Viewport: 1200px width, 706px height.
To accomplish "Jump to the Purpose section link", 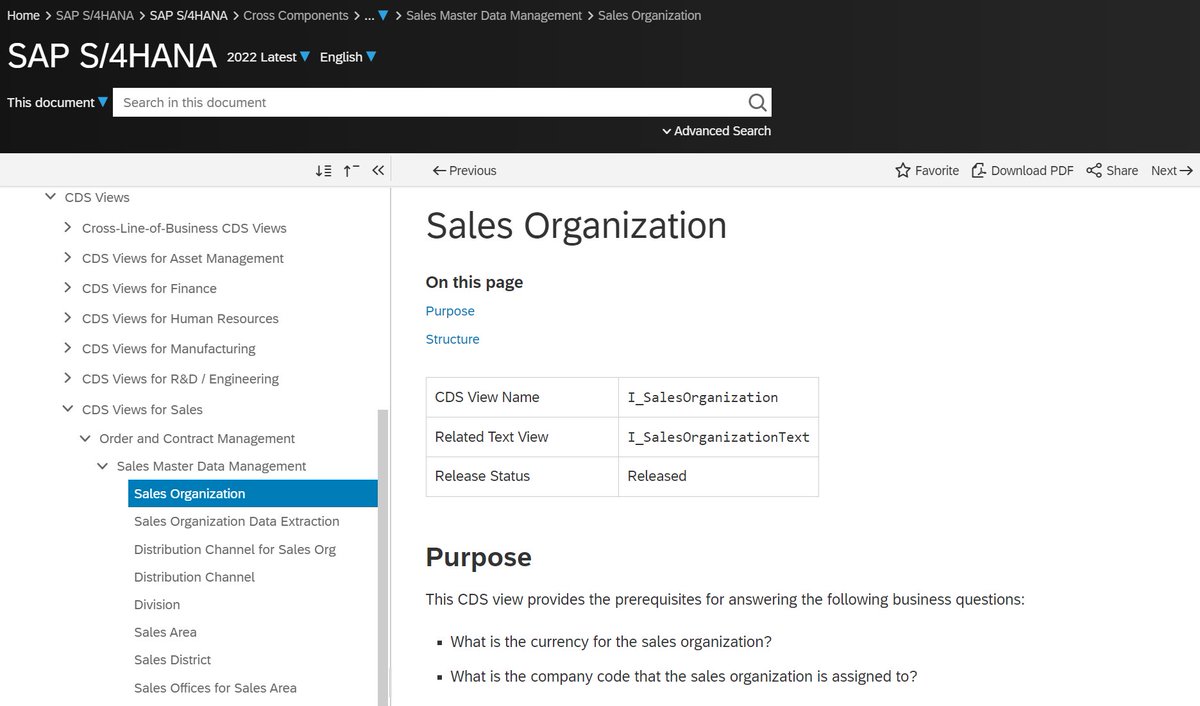I will (x=450, y=311).
